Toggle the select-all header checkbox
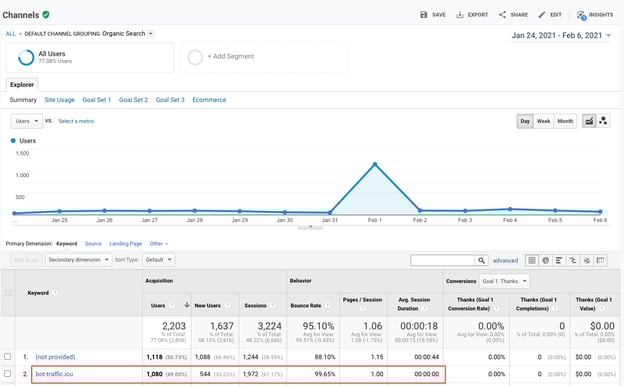The image size is (624, 386). click(8, 293)
